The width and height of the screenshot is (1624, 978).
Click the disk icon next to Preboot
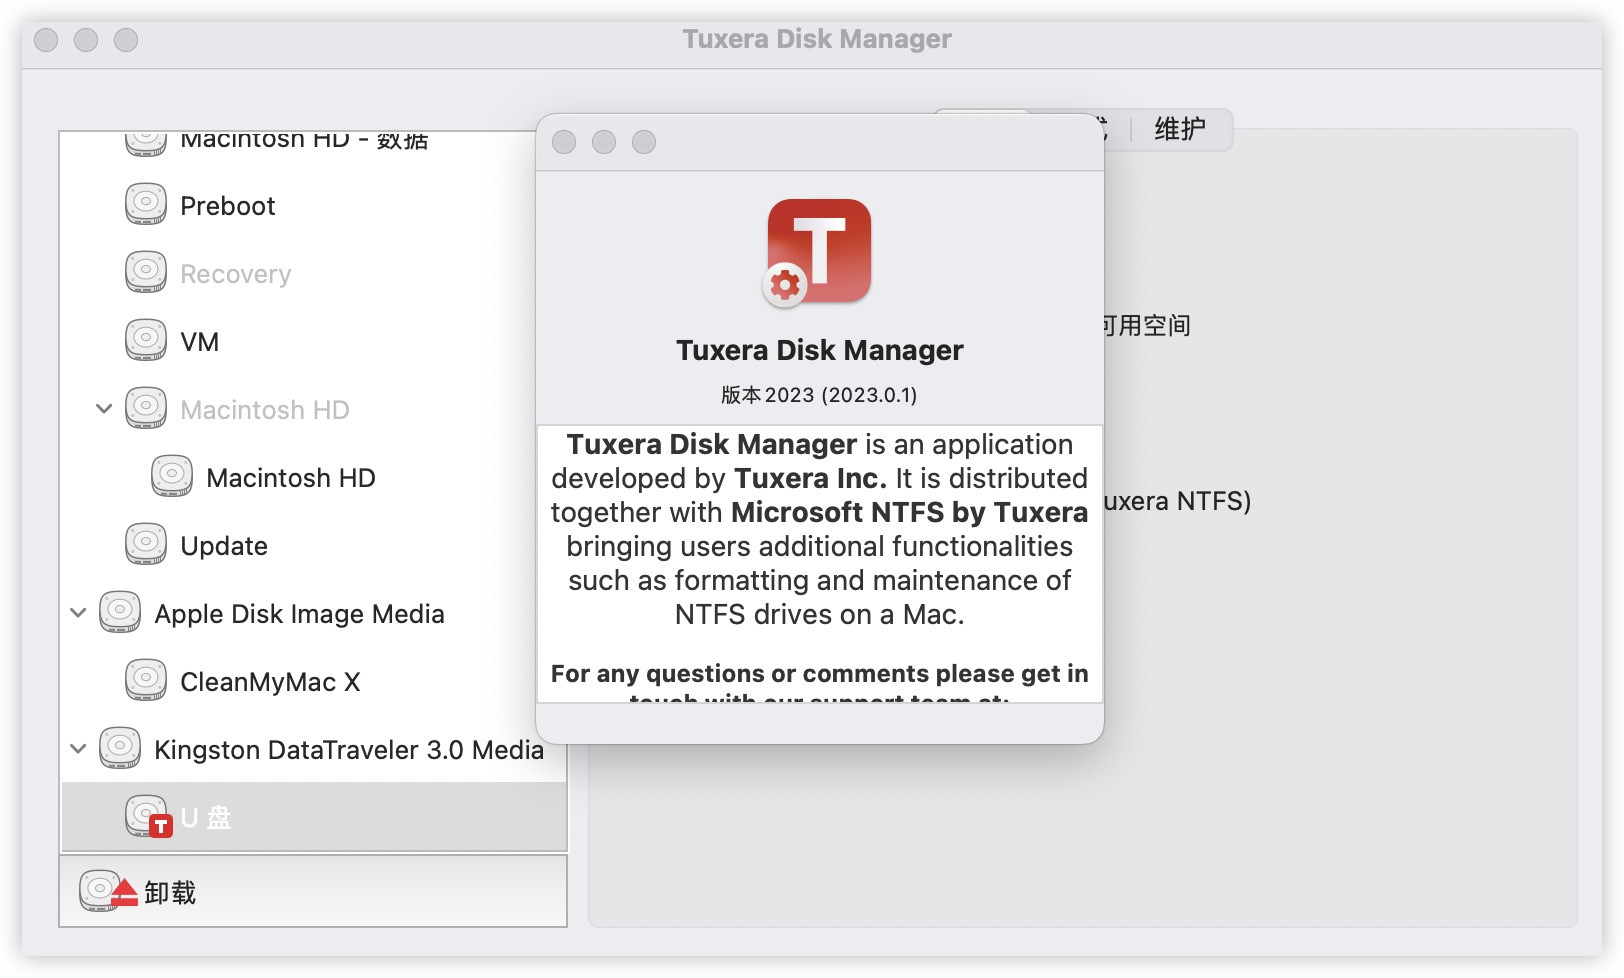point(147,203)
